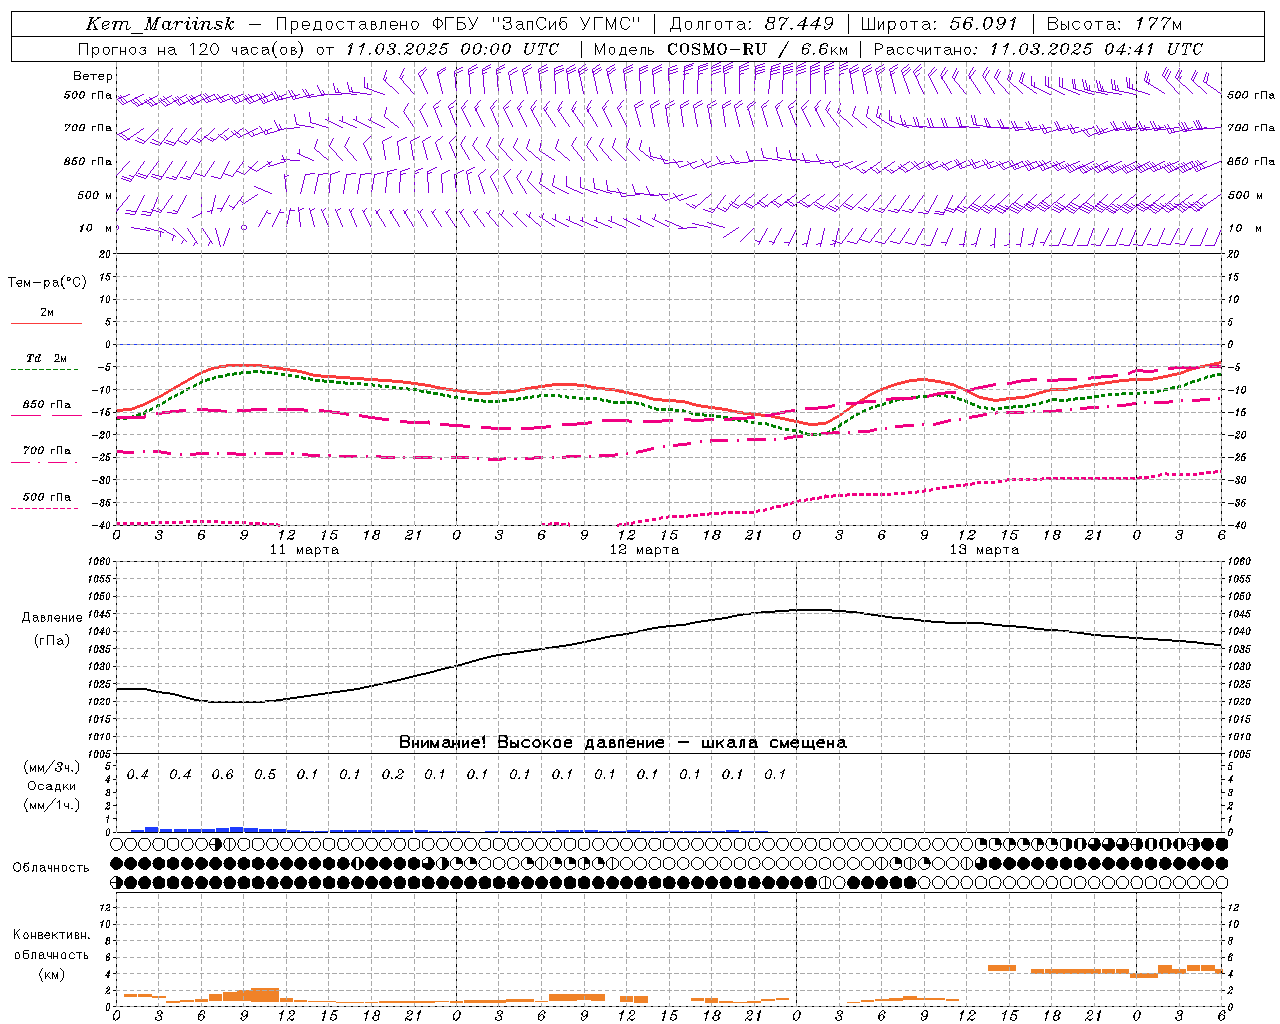Select the 500 гПа temperature legend entry
Image resolution: width=1280 pixels, height=1024 pixels.
tap(47, 497)
